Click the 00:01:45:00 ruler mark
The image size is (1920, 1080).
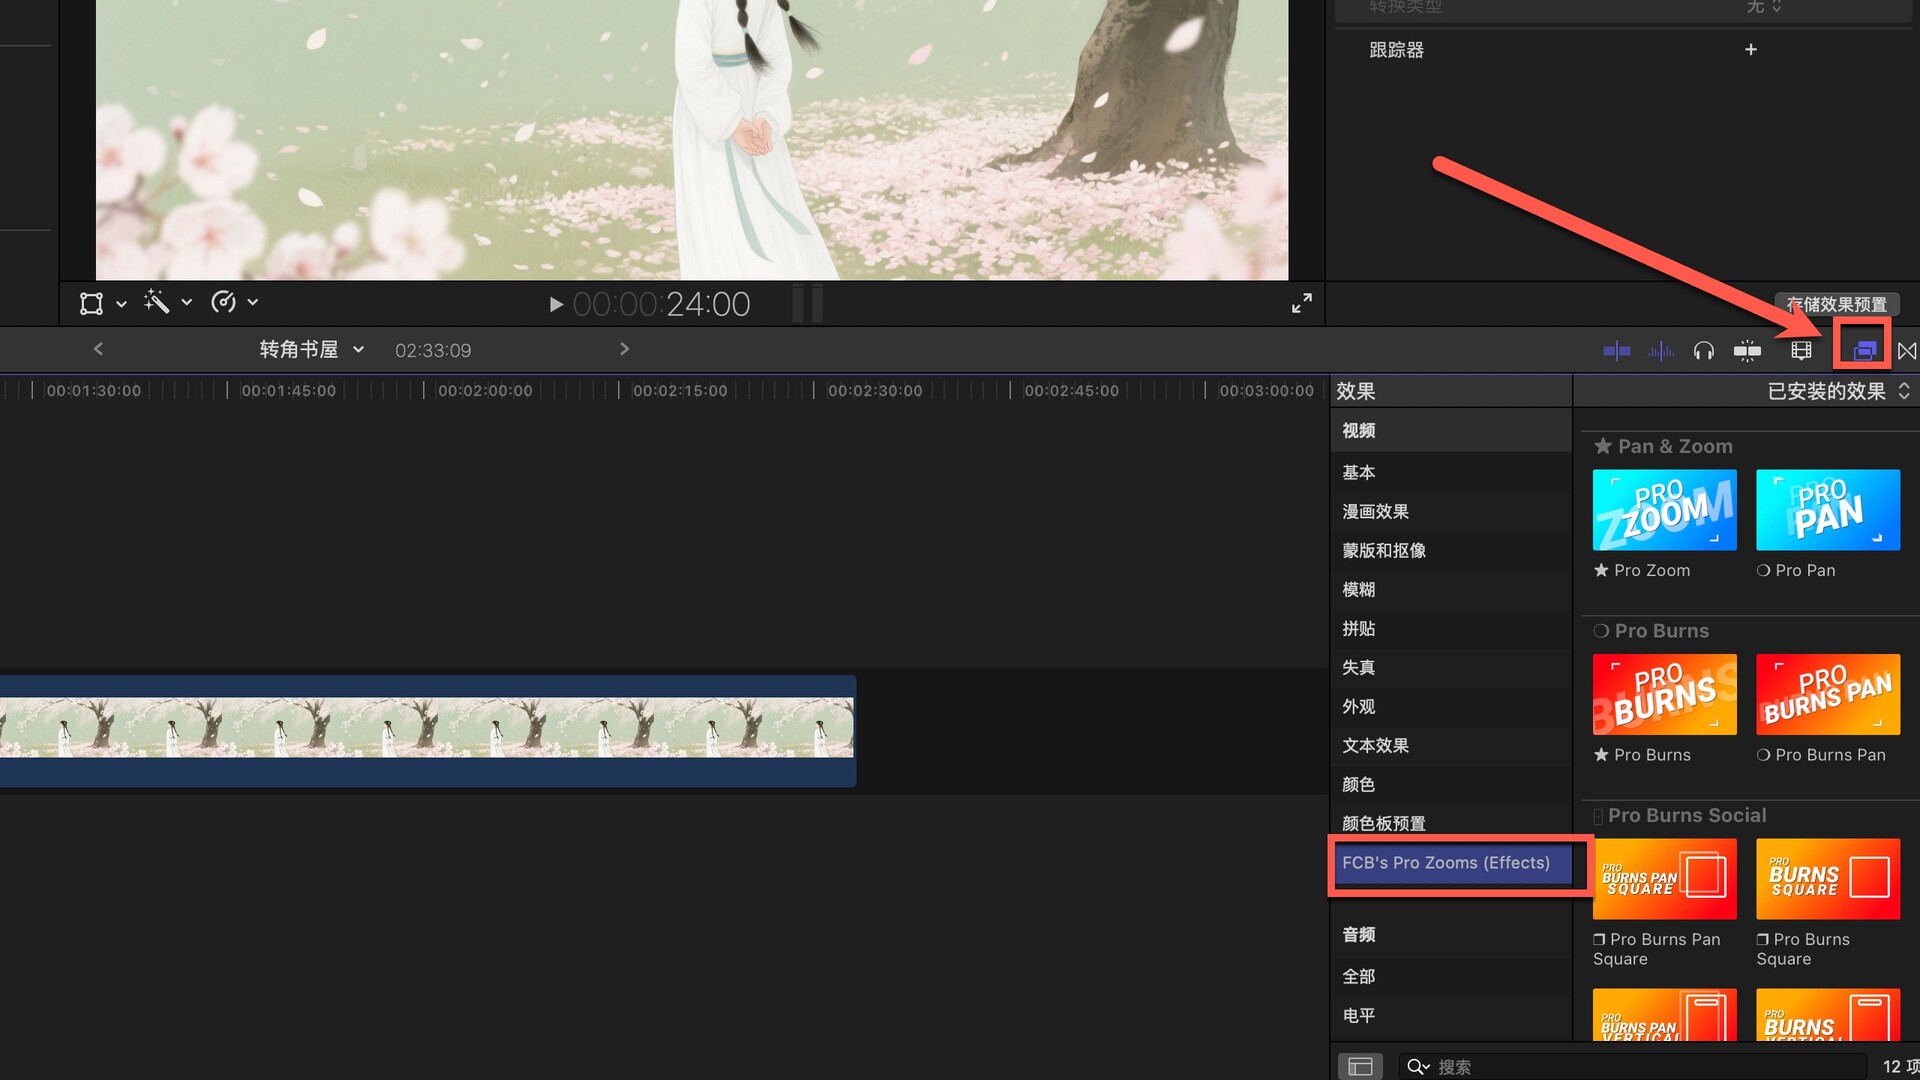pos(288,391)
